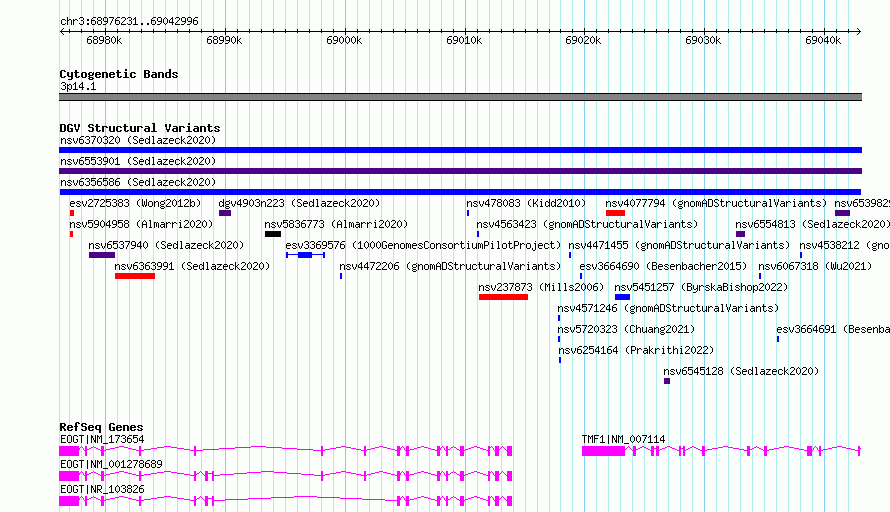
Task: Click the 69020k ruler tick label
Action: point(583,40)
